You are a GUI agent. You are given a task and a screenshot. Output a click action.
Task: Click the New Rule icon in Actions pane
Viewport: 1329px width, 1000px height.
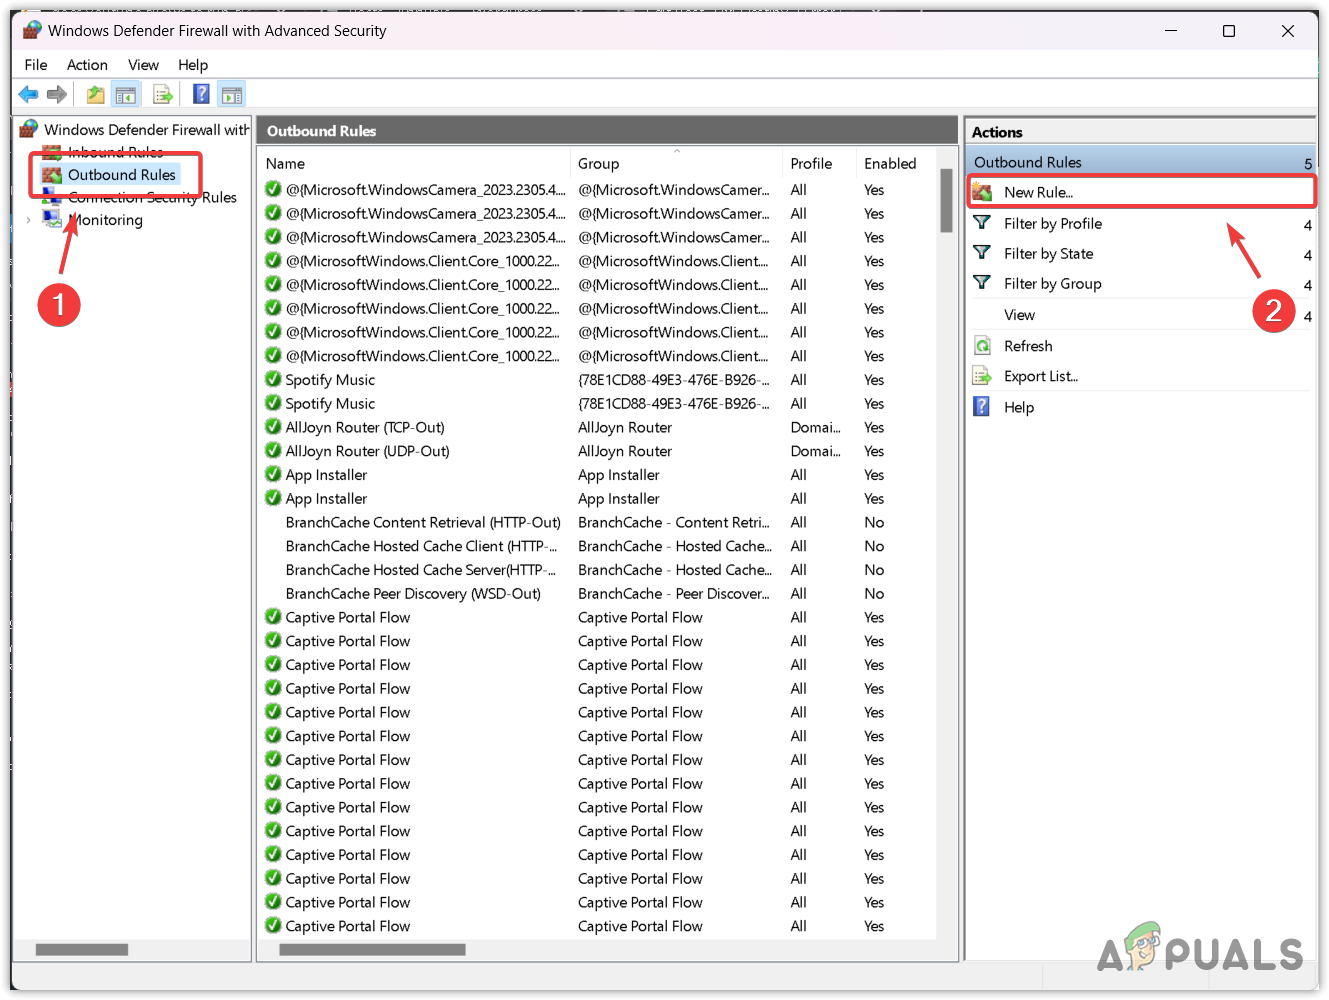(x=983, y=192)
